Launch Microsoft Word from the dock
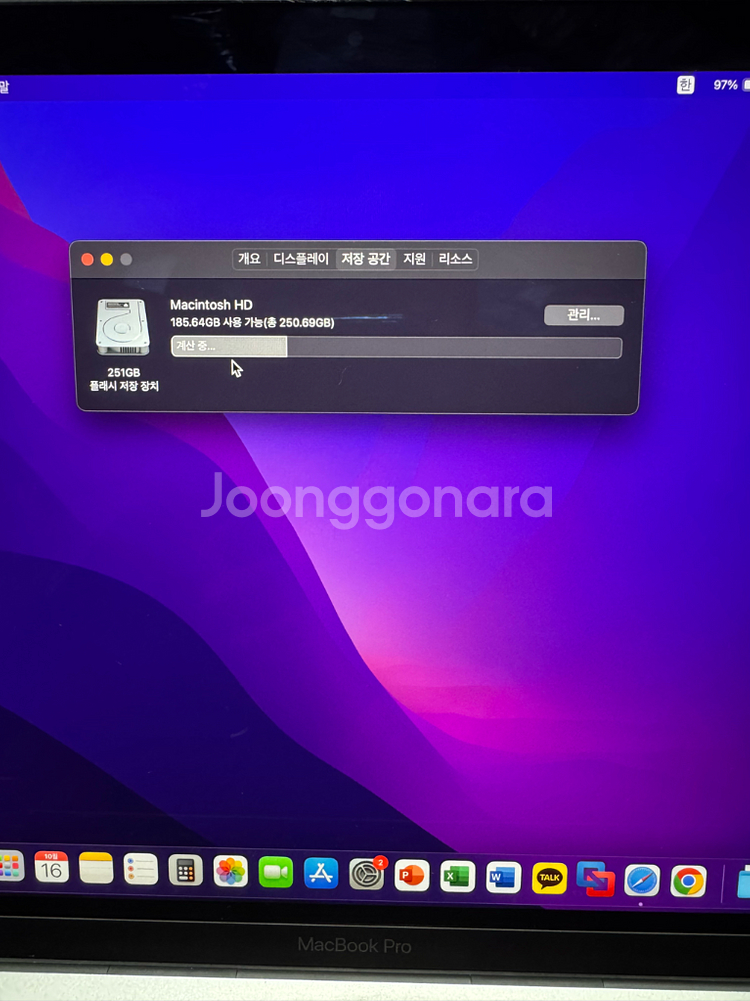 tap(504, 878)
